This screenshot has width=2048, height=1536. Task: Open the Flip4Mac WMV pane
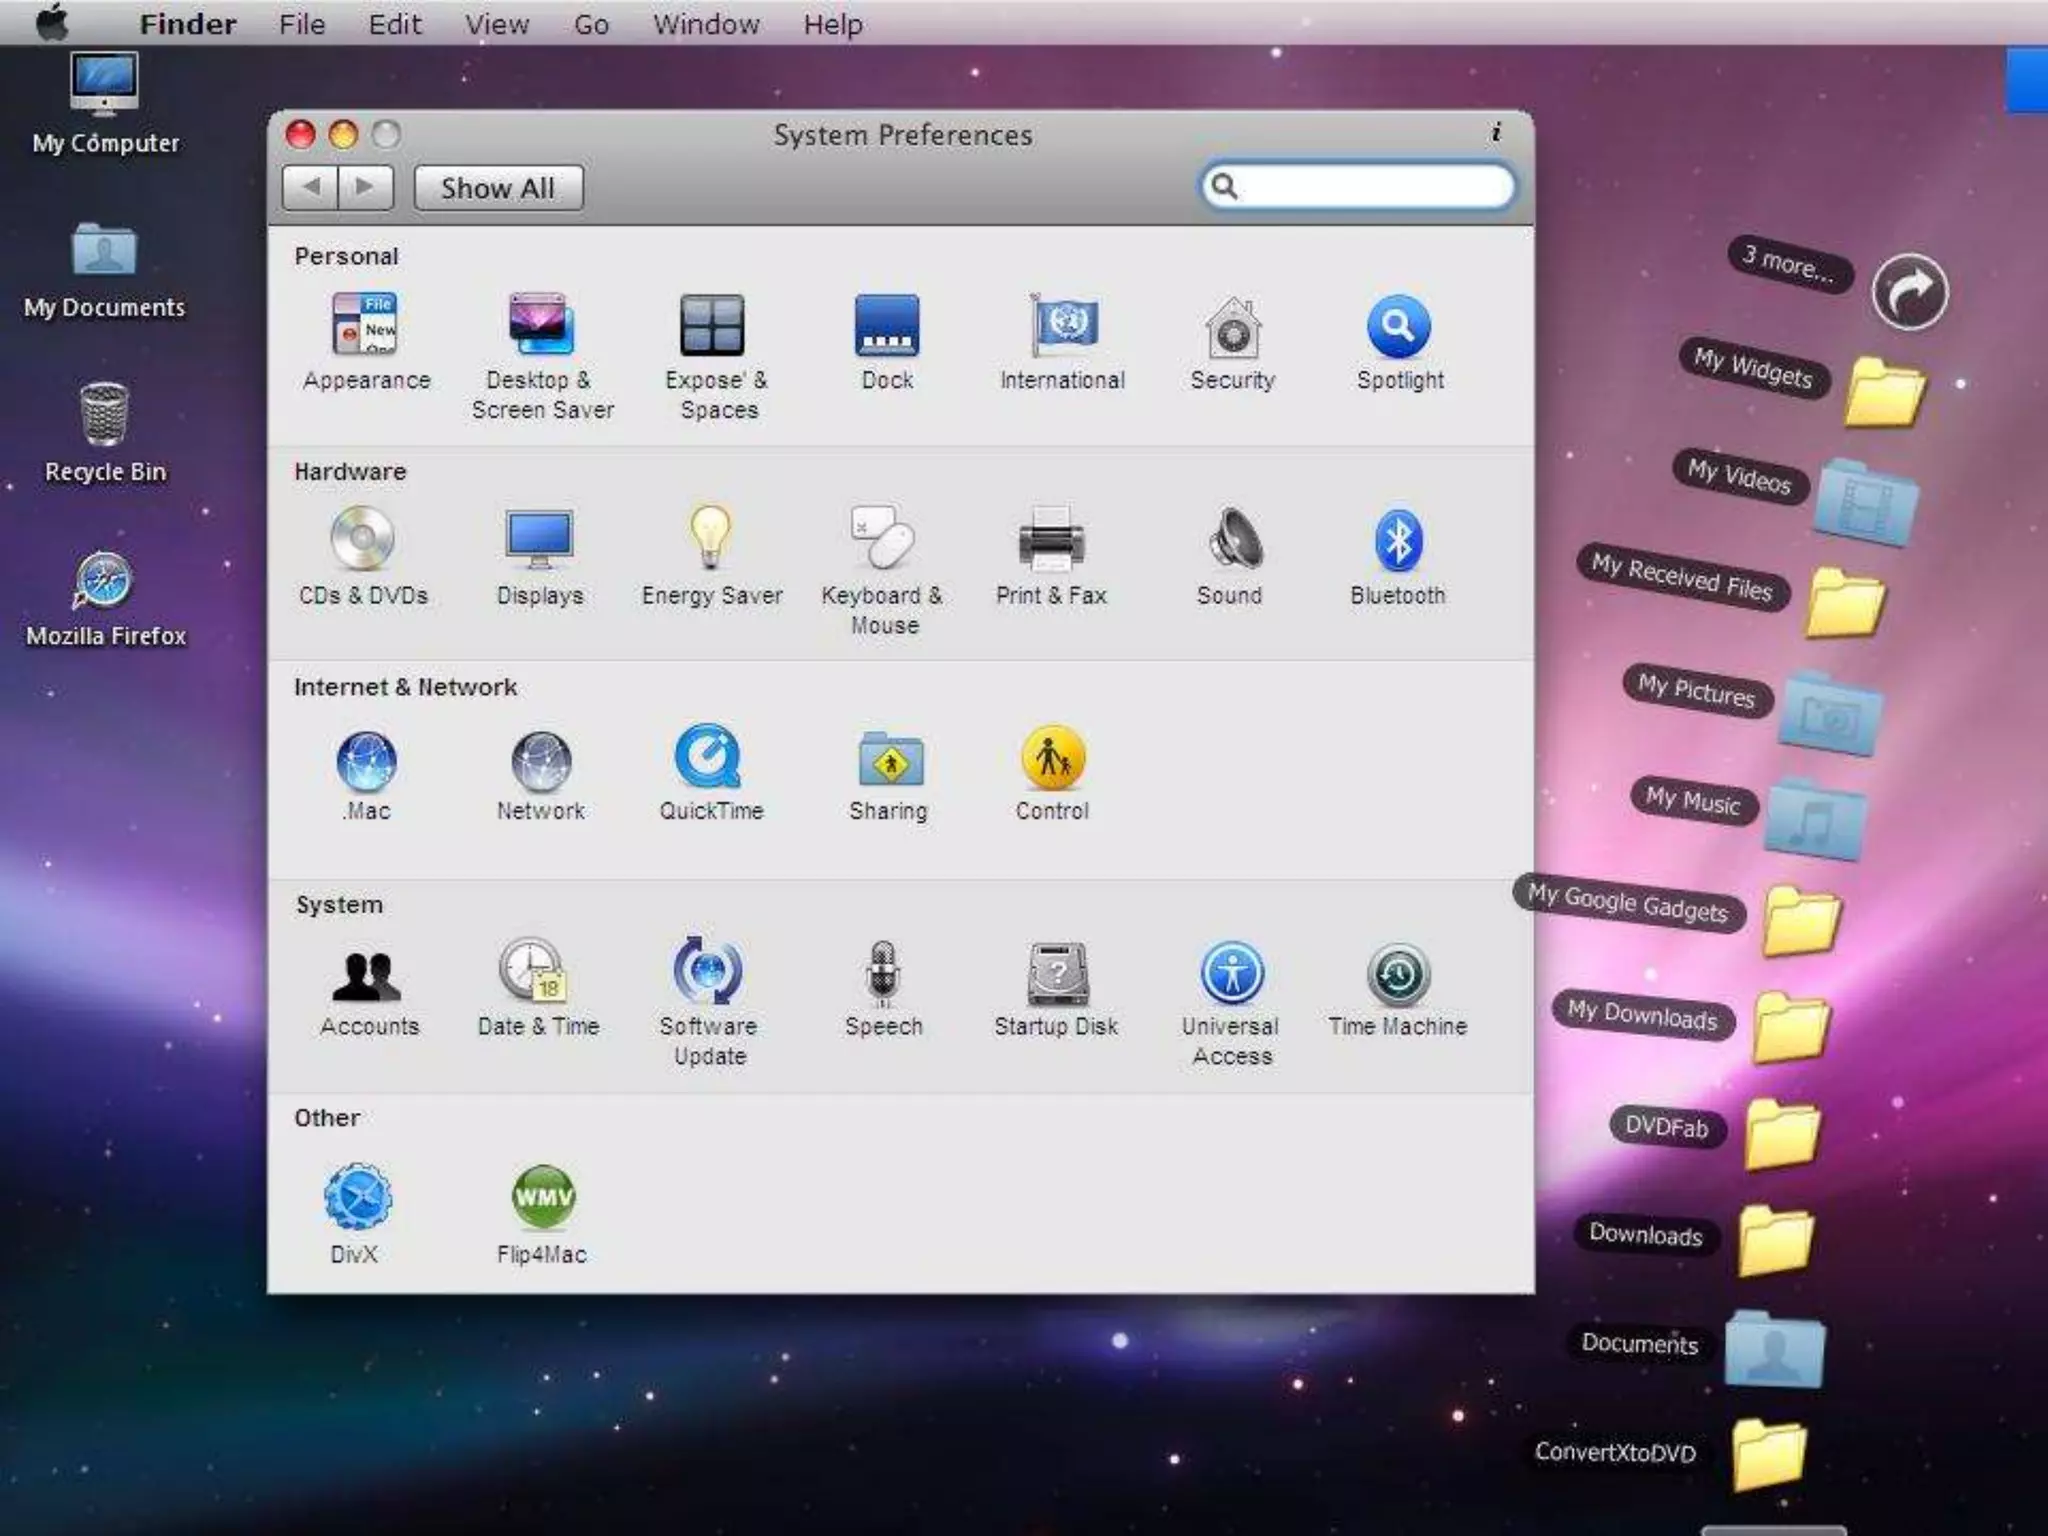542,1198
